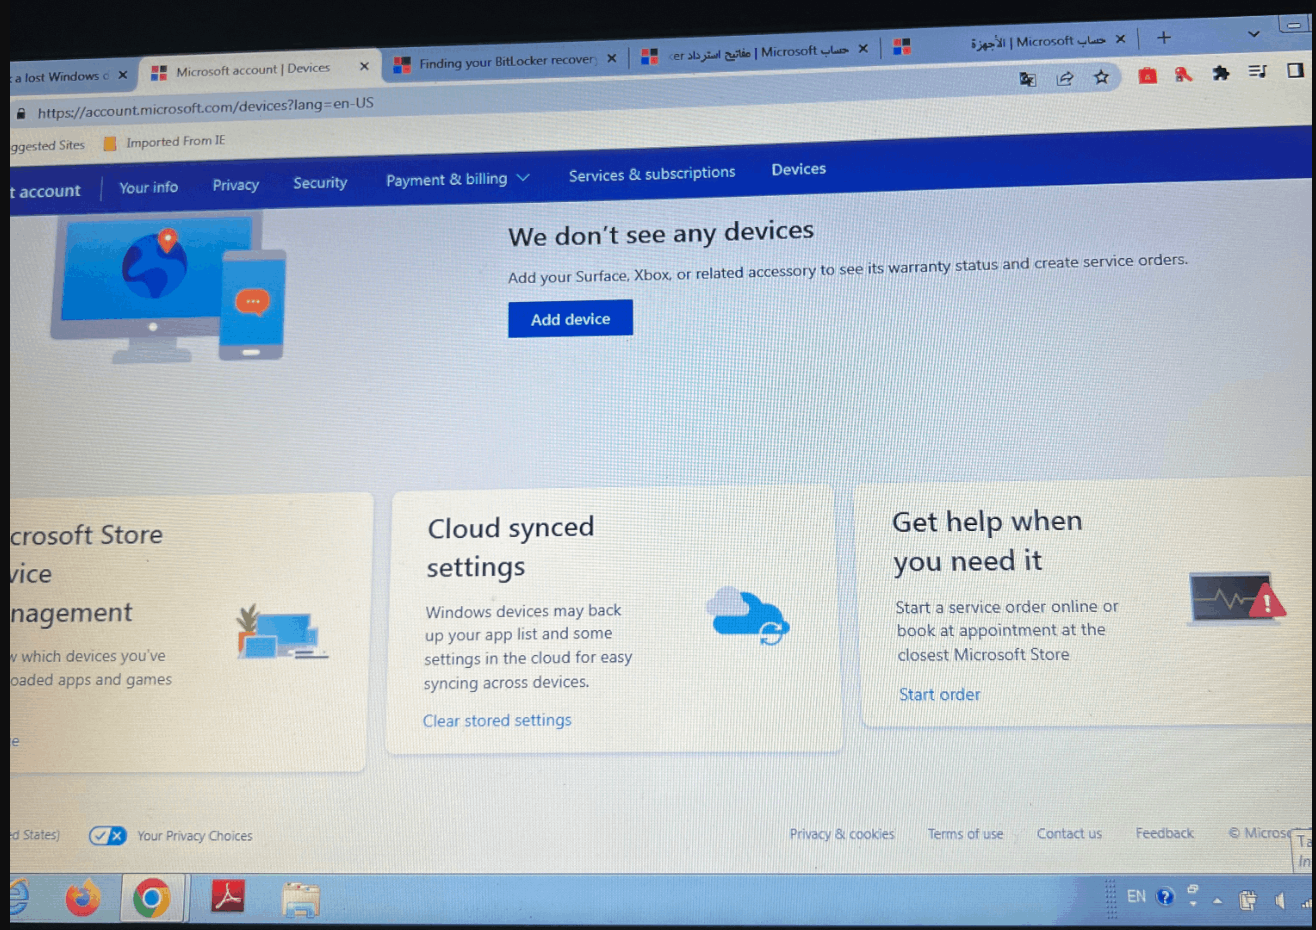The width and height of the screenshot is (1316, 930).
Task: Click the share page icon
Action: click(x=1064, y=78)
